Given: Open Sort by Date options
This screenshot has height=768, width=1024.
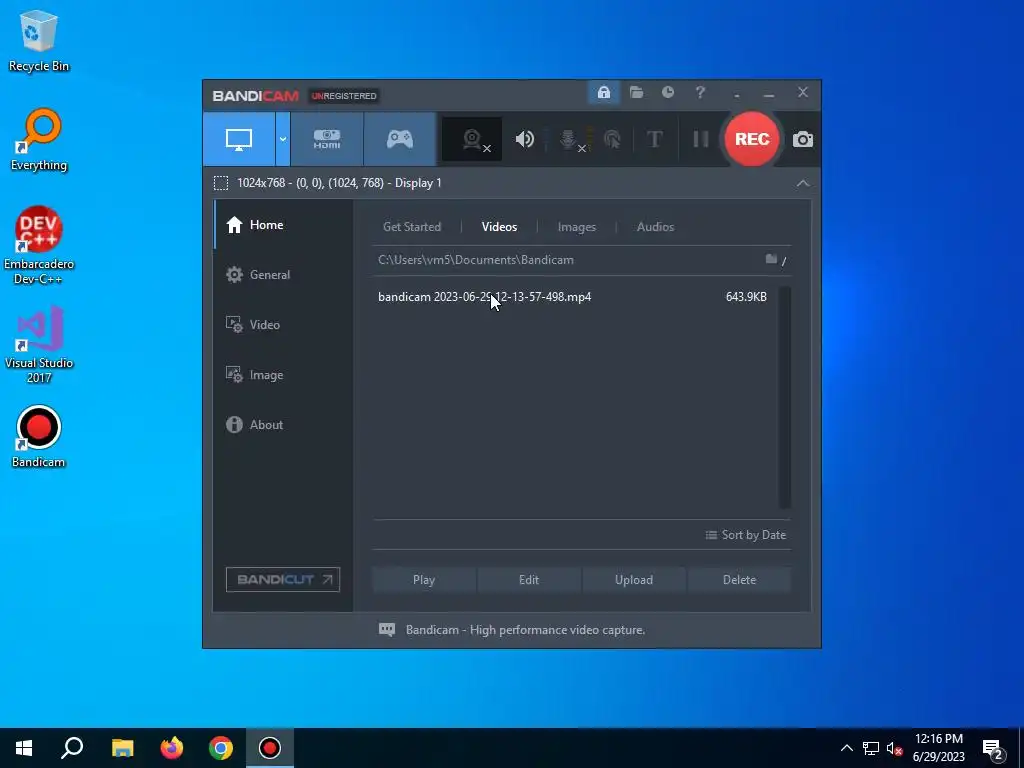Looking at the screenshot, I should 745,535.
